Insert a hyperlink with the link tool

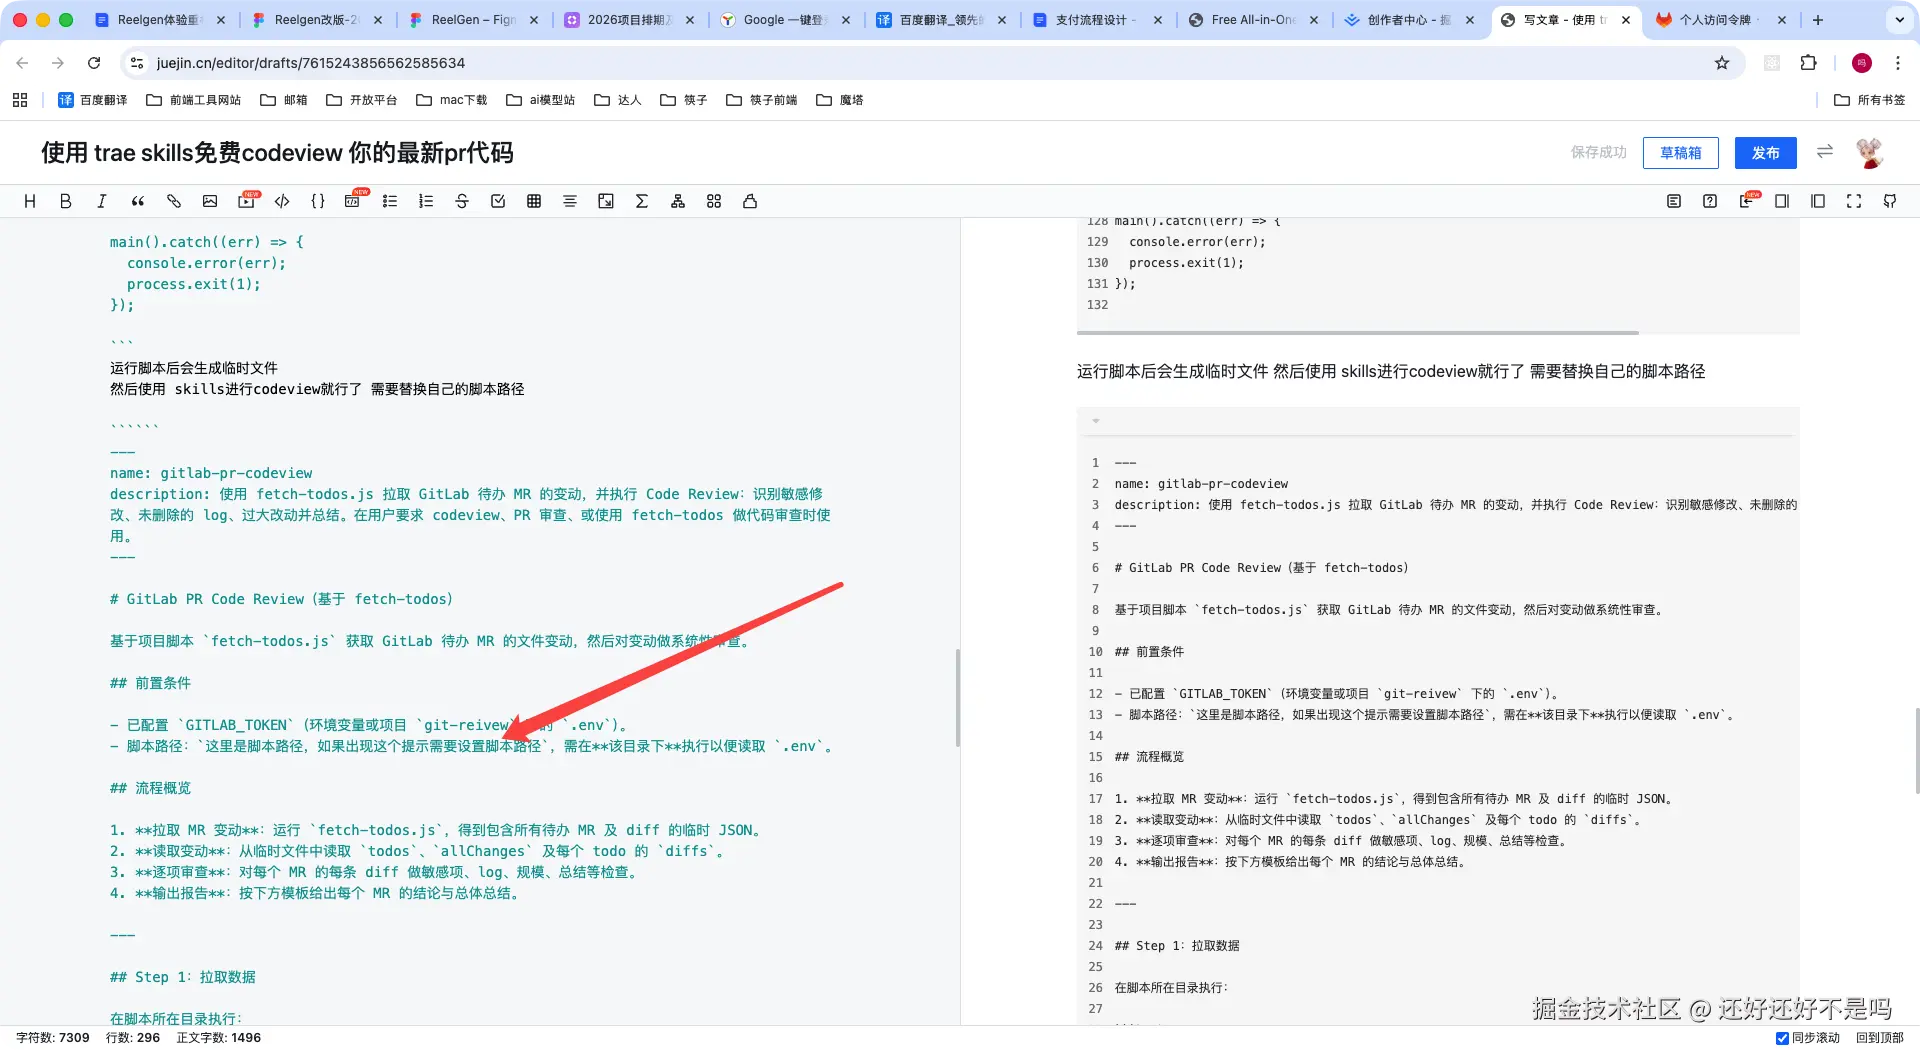pyautogui.click(x=174, y=201)
